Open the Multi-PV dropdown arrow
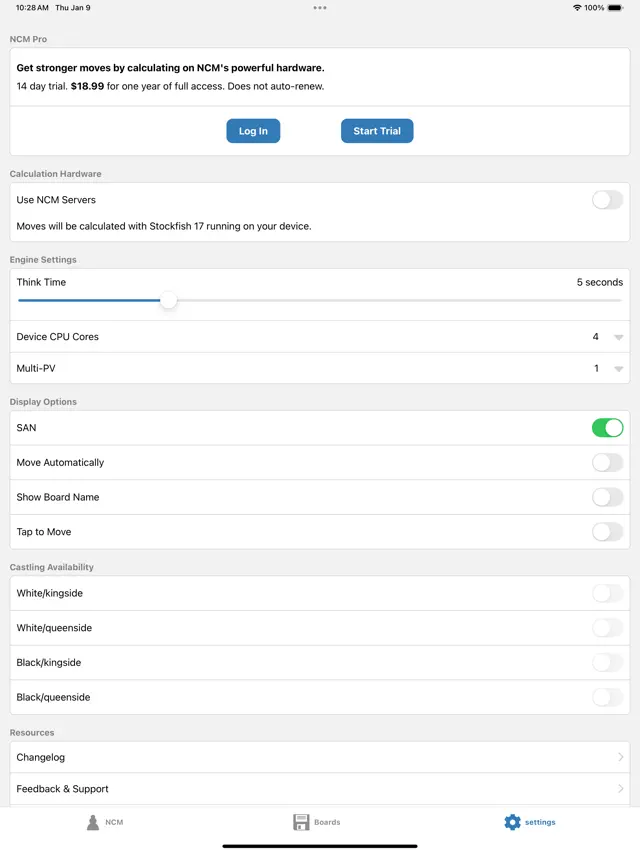The image size is (640, 853). pyautogui.click(x=618, y=369)
